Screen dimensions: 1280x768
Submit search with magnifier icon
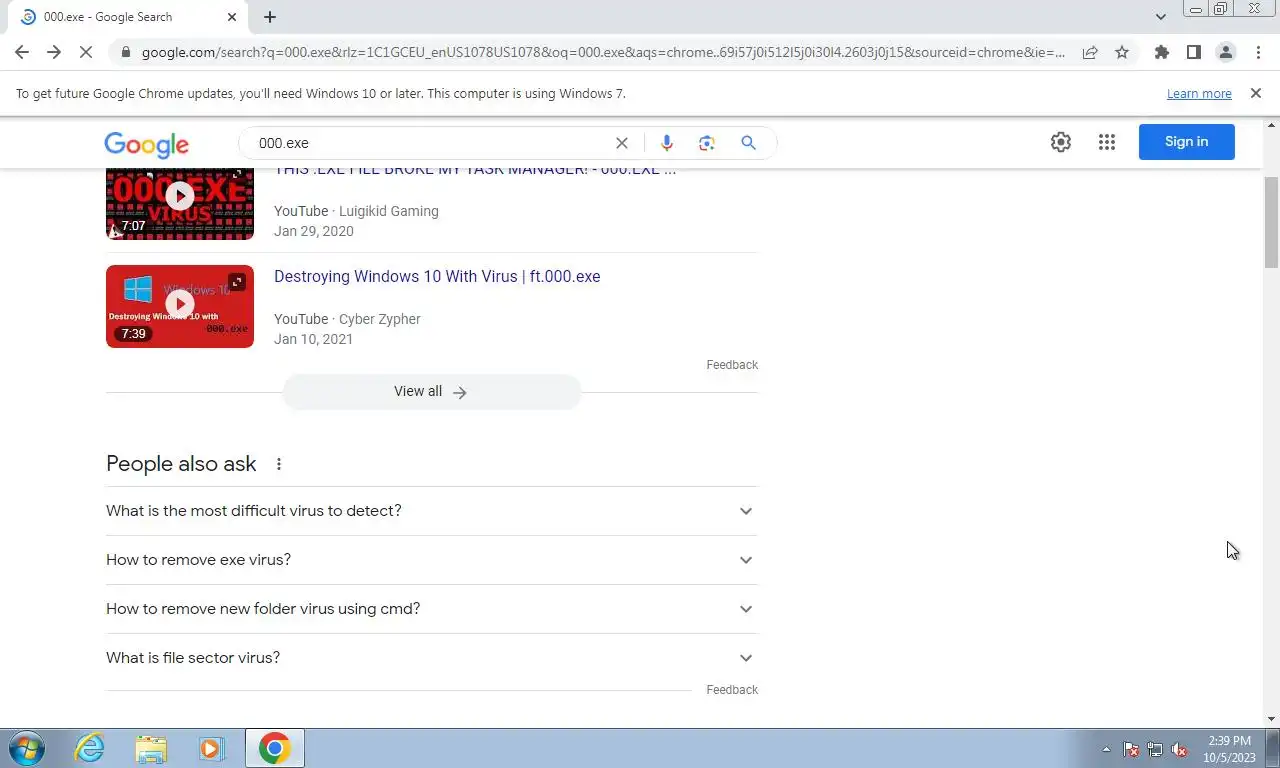(748, 143)
